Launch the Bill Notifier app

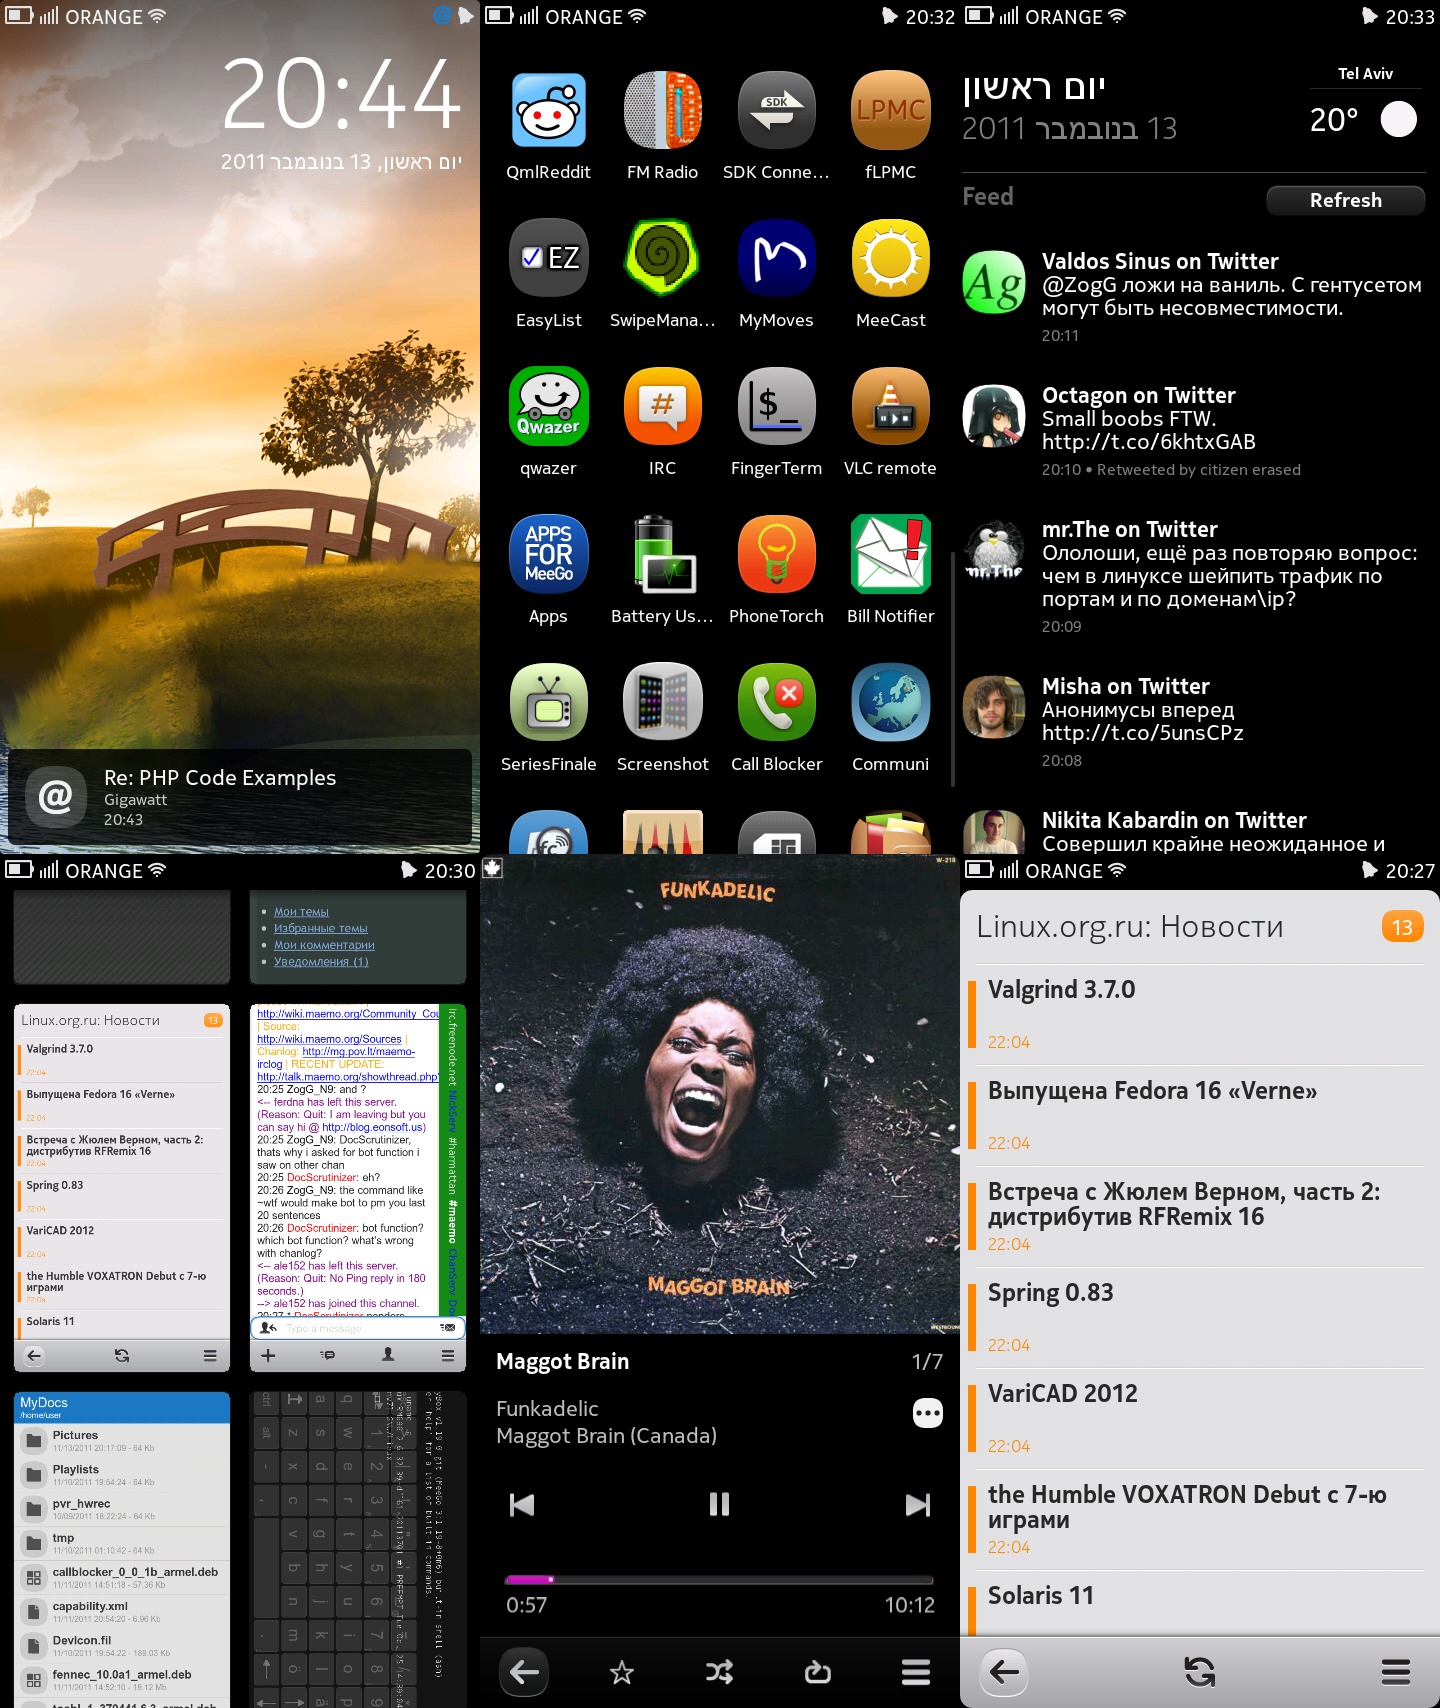coord(890,554)
